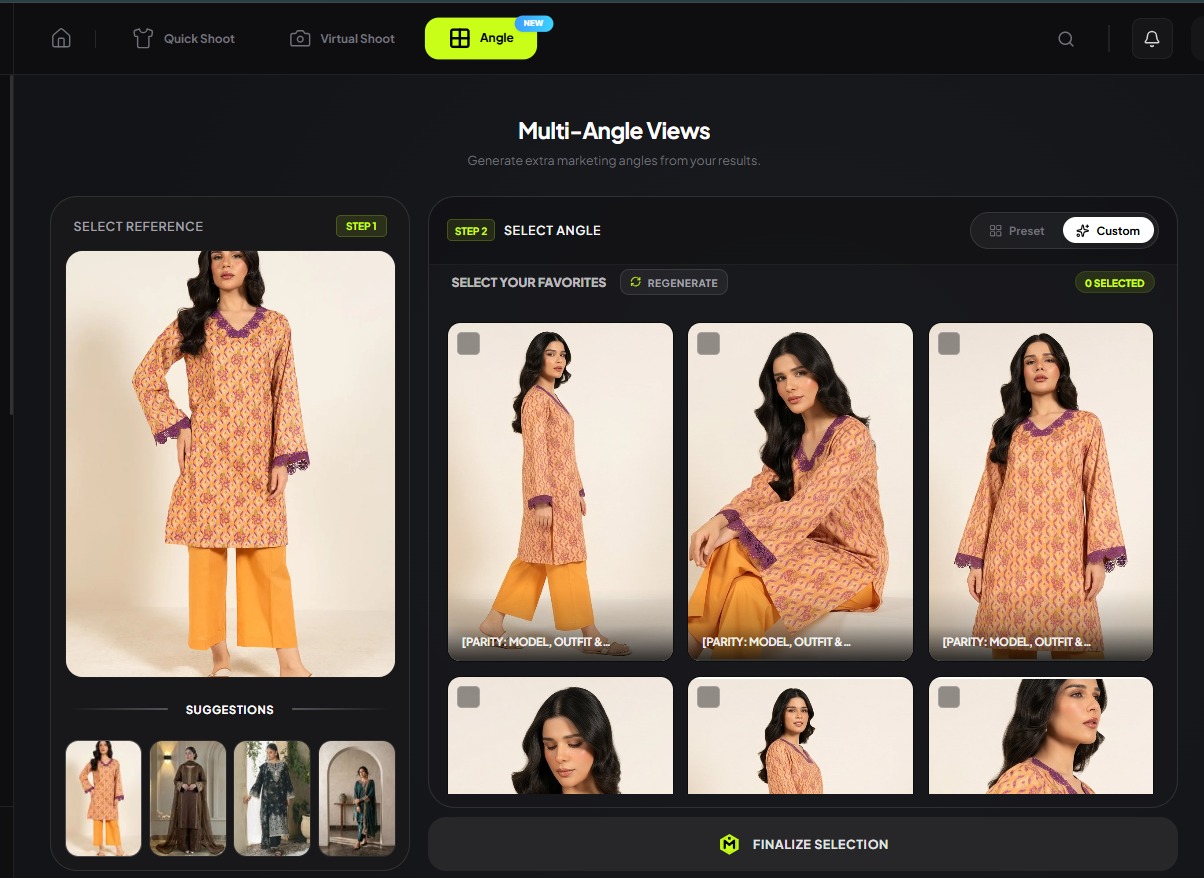Select the Quick Shoot shirt icon
The height and width of the screenshot is (878, 1204).
coord(143,38)
